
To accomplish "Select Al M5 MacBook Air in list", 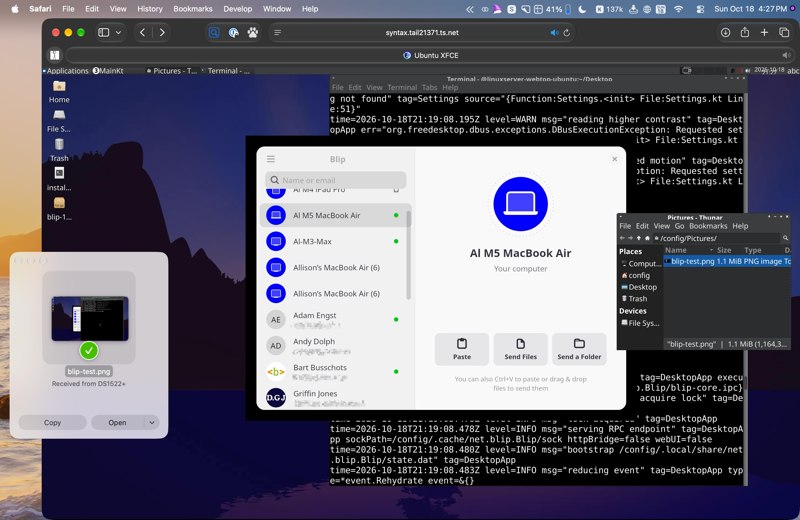I will [x=335, y=215].
